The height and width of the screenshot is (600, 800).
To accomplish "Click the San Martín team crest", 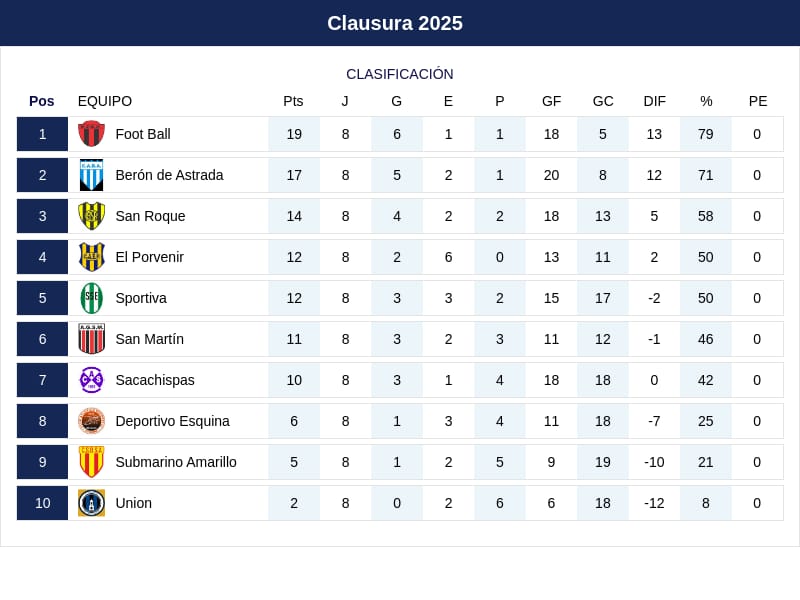I will click(x=91, y=339).
